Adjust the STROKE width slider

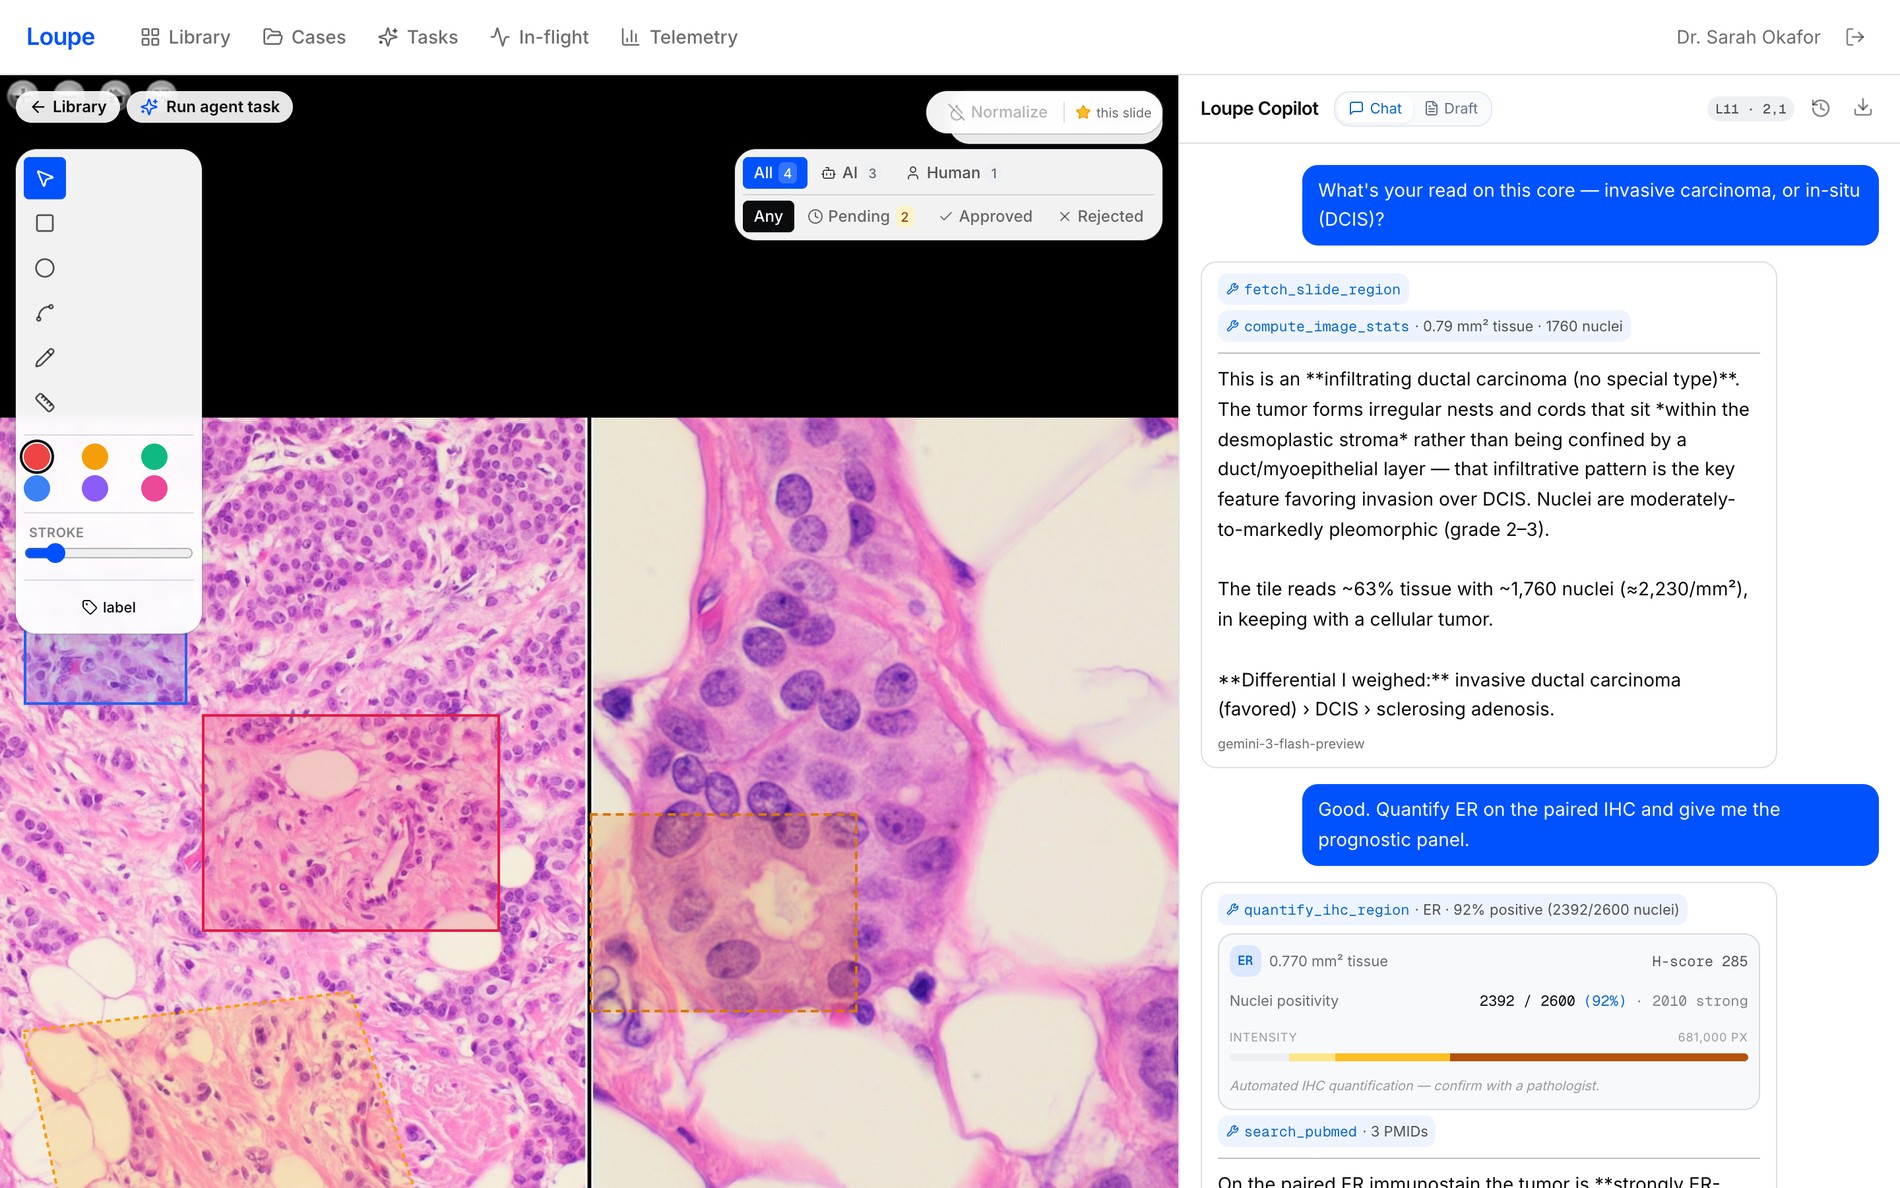tap(109, 553)
